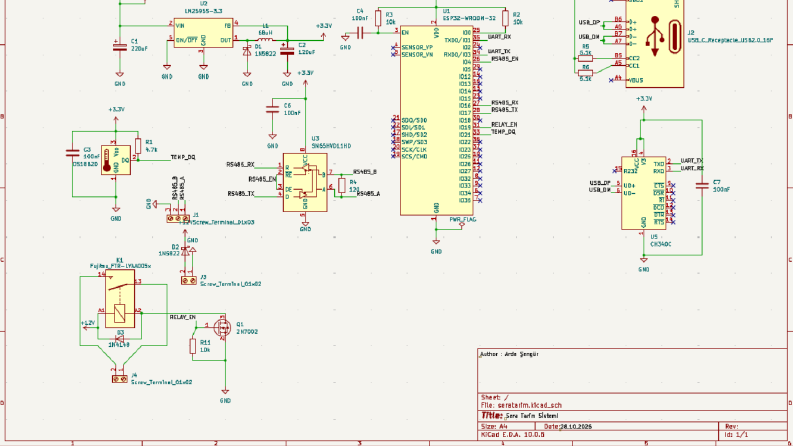Click the Fujitsu relay value text above K1
Viewport: 793px width, 446px height.
pos(120,266)
